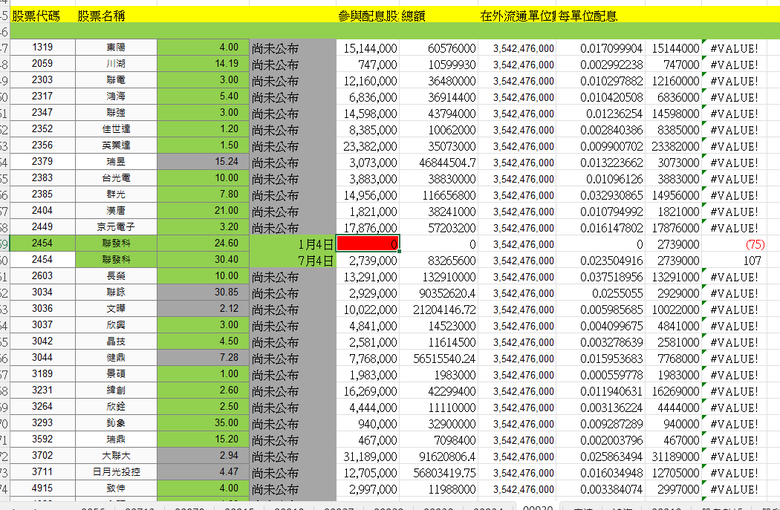The height and width of the screenshot is (510, 780).
Task: Select the 股票代碼 header cell
Action: pos(43,16)
